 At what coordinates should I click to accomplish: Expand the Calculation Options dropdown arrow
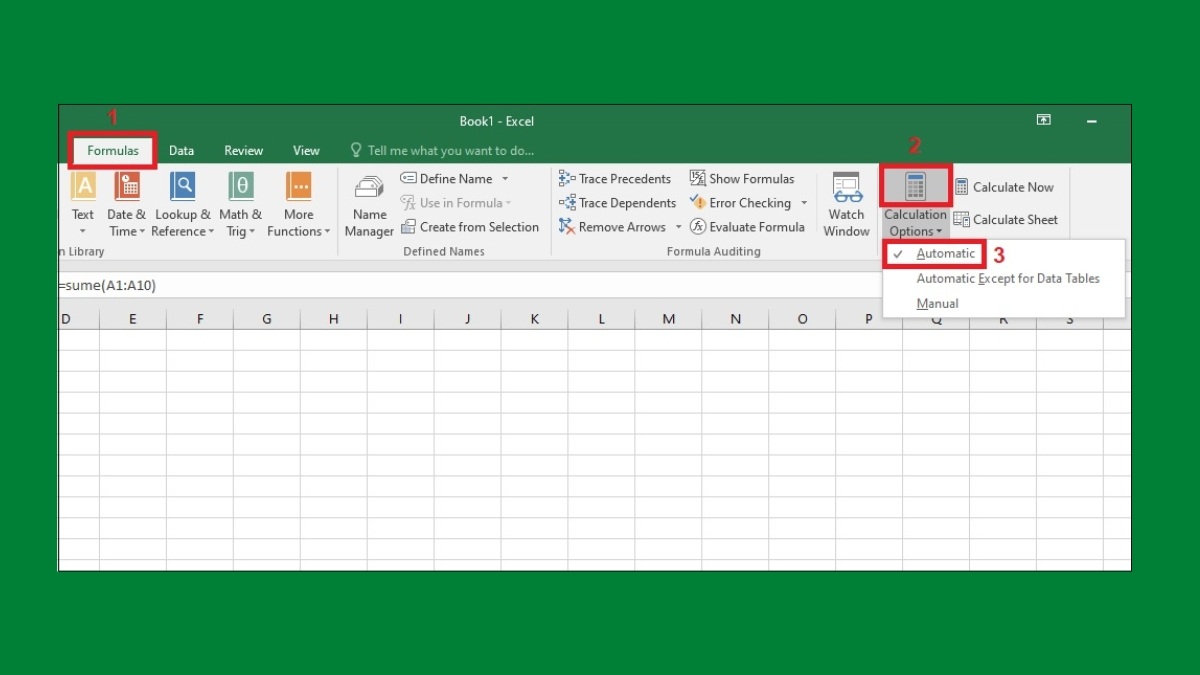[x=939, y=232]
